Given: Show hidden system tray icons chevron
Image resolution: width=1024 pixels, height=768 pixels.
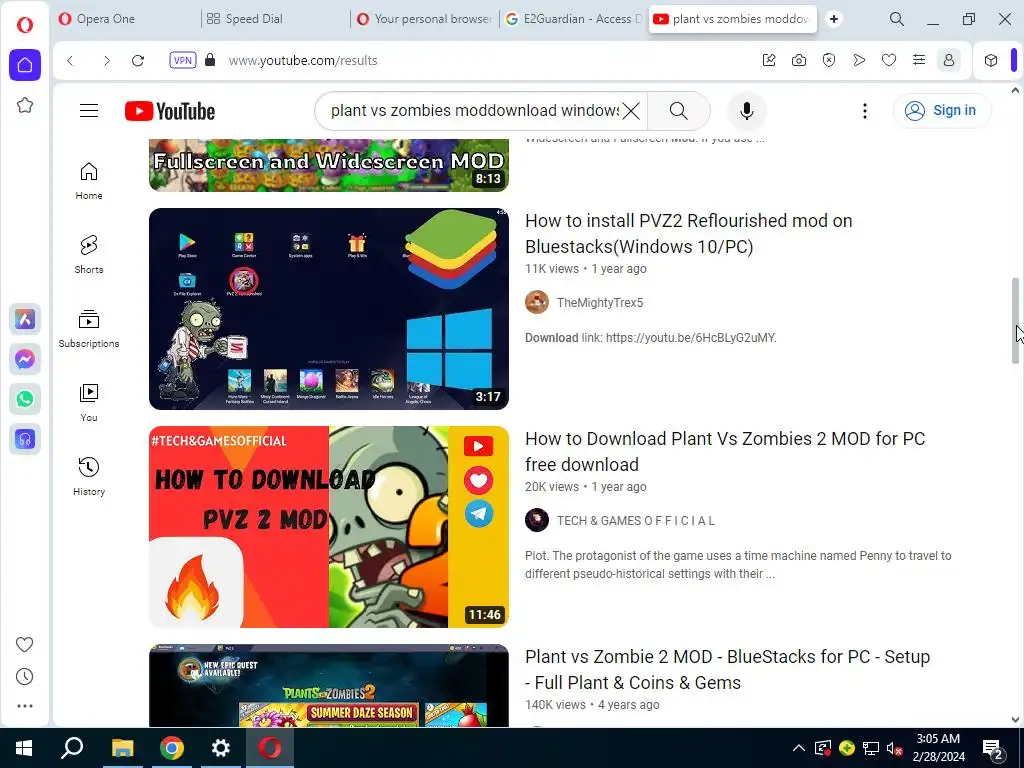Looking at the screenshot, I should [x=799, y=748].
